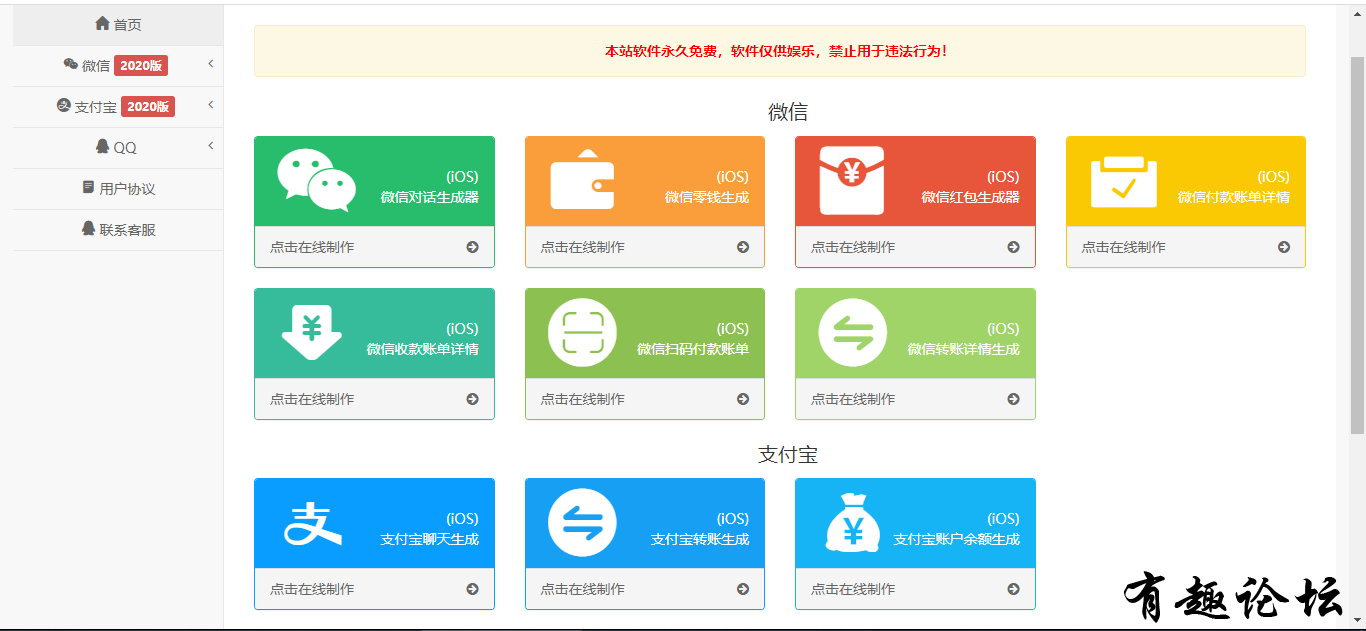Expand the 微信 sidebar submenu chevron
1366x631 pixels.
tap(211, 64)
